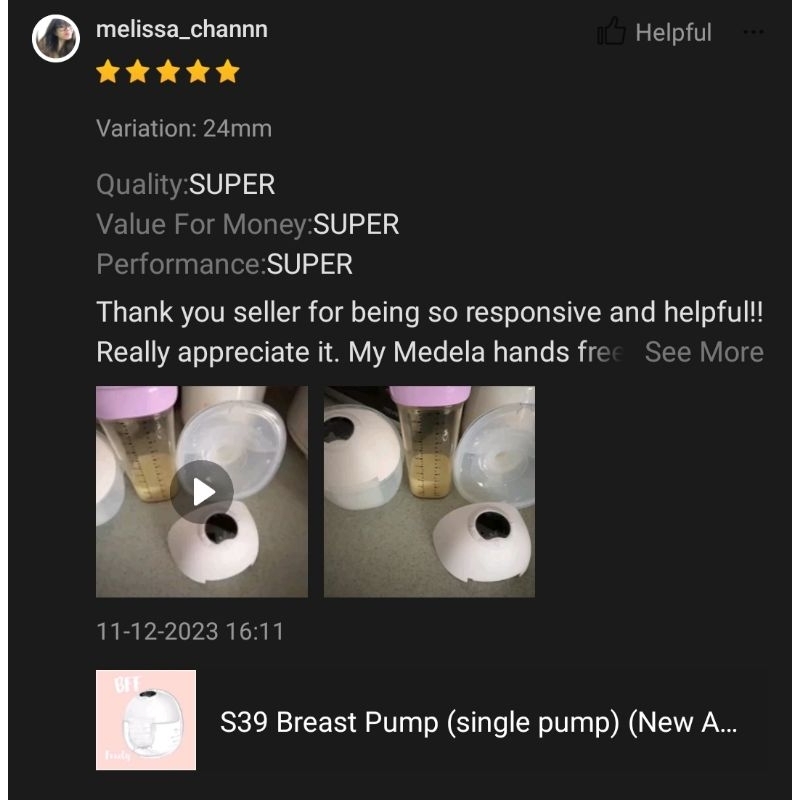Click the thumbs-up Helpful icon
Screen dimensions: 800x800
[611, 31]
